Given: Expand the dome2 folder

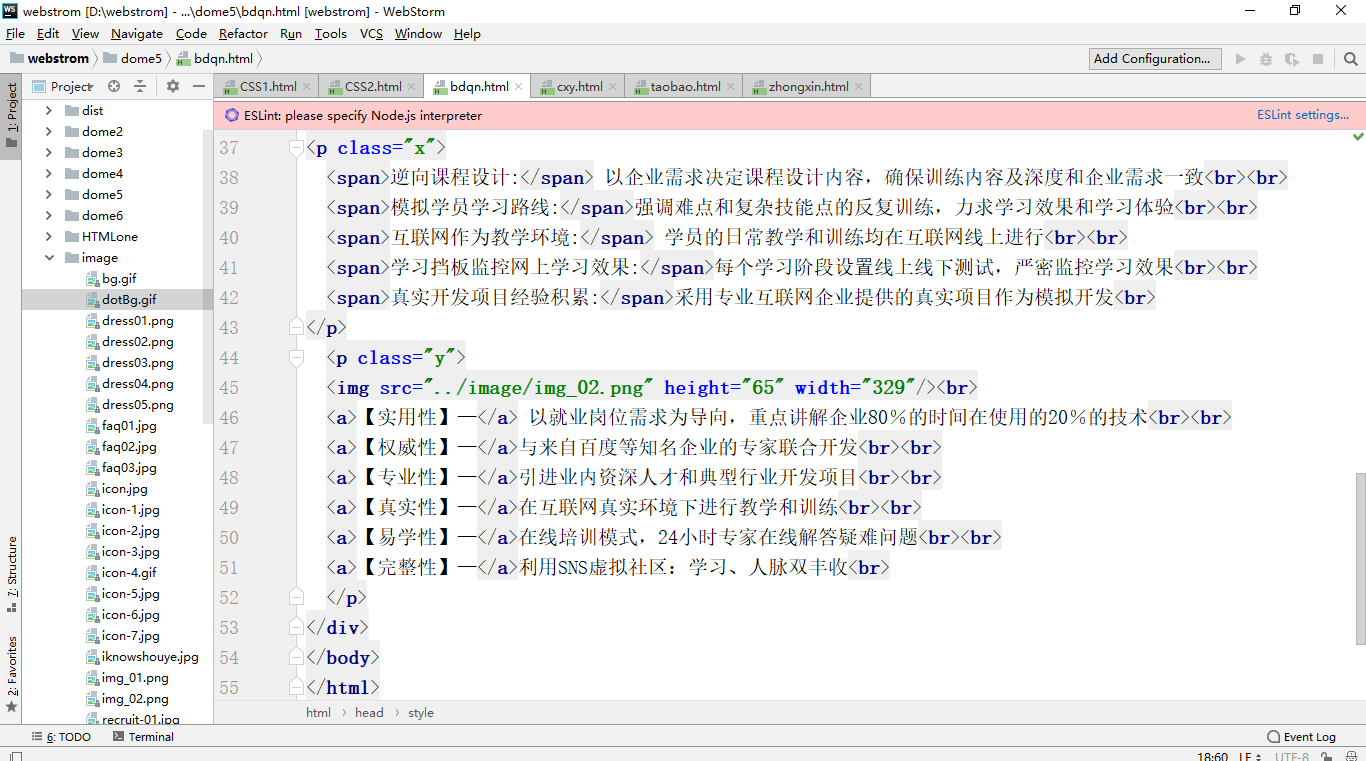Looking at the screenshot, I should click(x=48, y=132).
